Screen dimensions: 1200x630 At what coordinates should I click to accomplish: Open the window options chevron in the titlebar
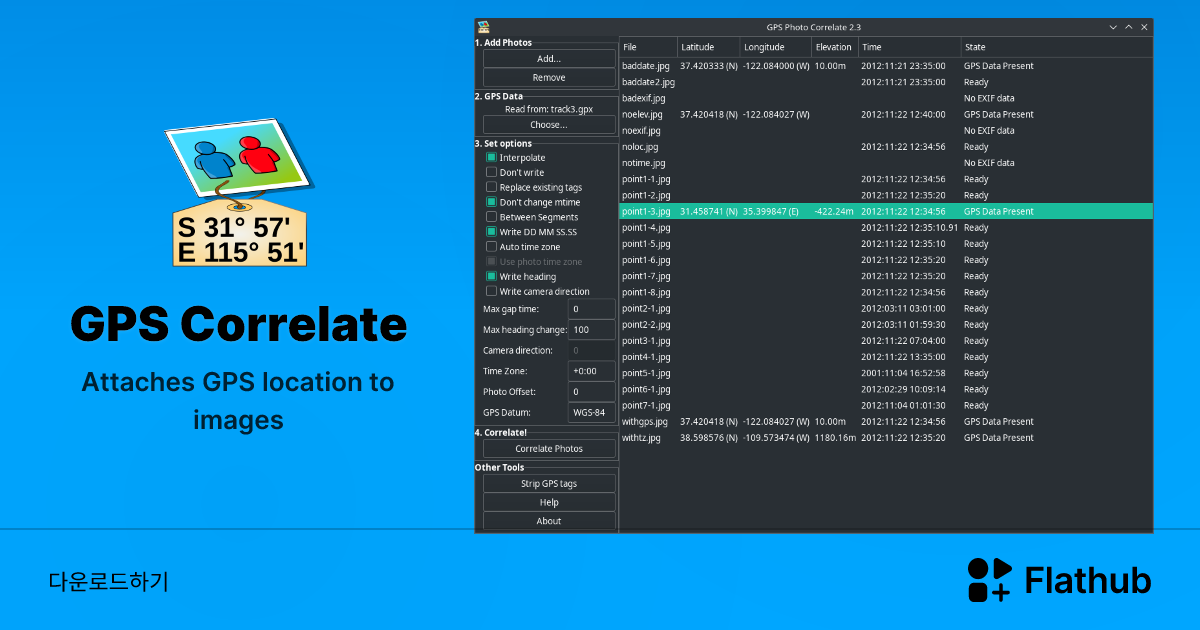[1113, 27]
